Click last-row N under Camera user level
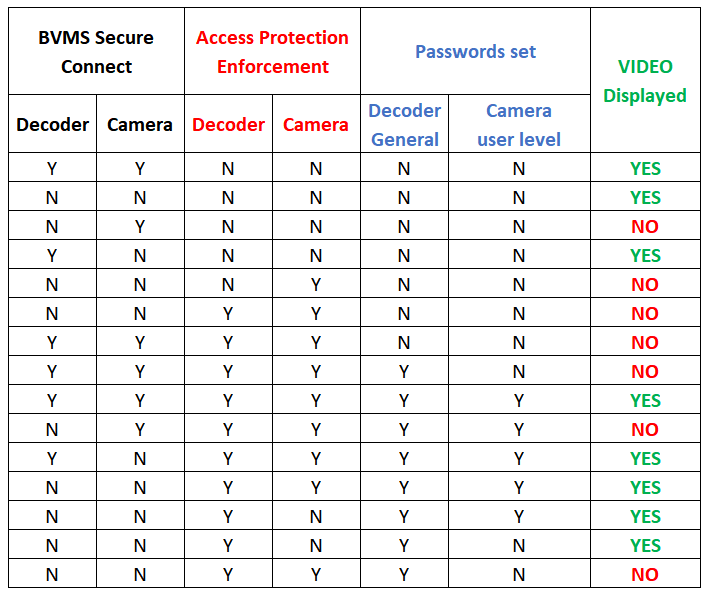 [x=519, y=574]
